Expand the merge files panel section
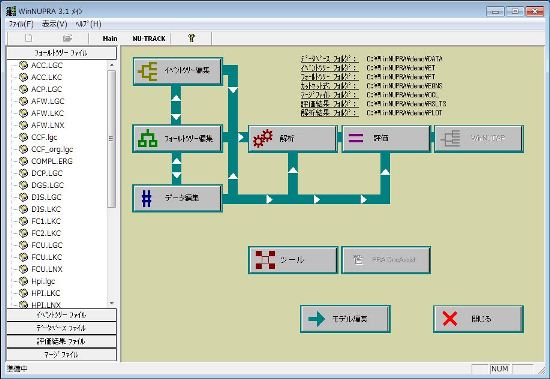Image resolution: width=550 pixels, height=379 pixels. pyautogui.click(x=61, y=354)
